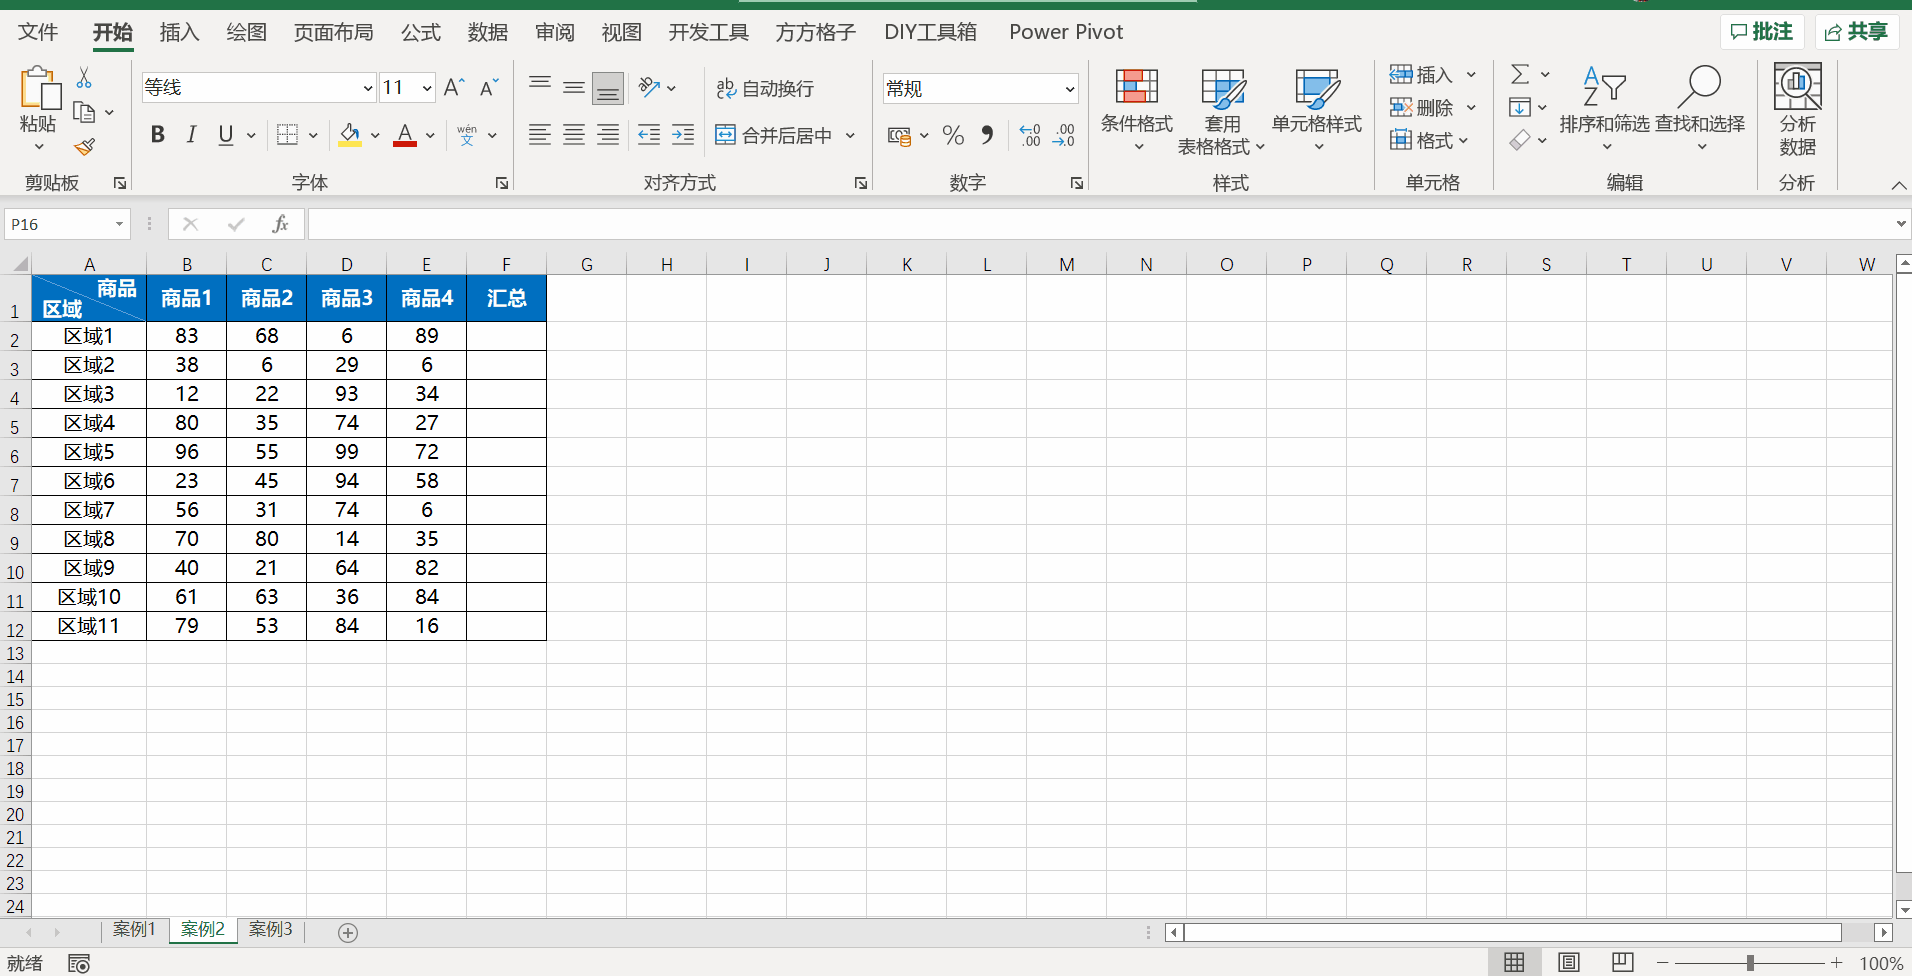Click the Format Painter brush icon
The height and width of the screenshot is (976, 1912).
(85, 147)
